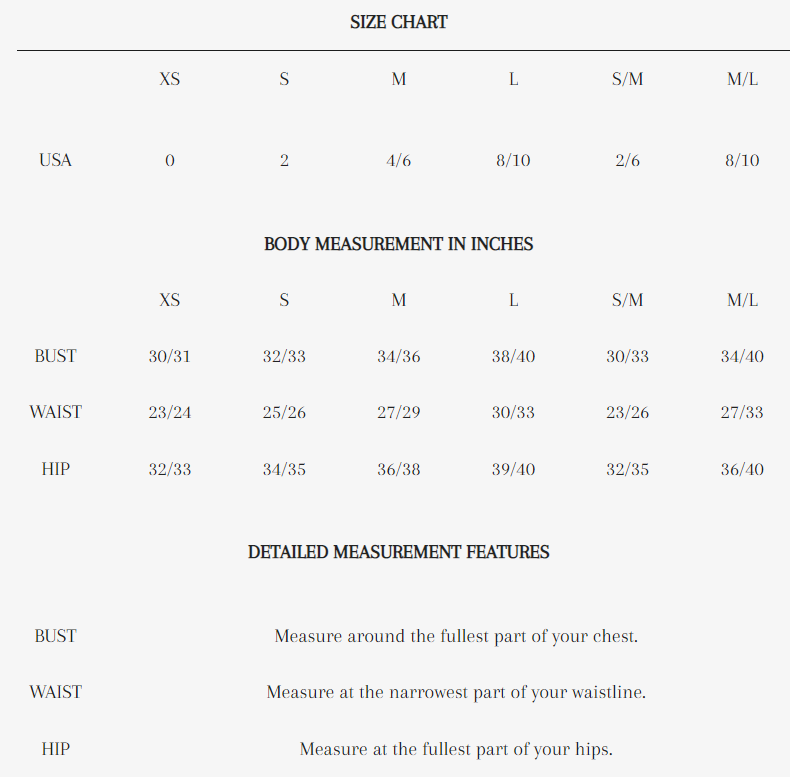This screenshot has width=790, height=780.
Task: Click USA size 0 under XS
Action: (x=170, y=160)
